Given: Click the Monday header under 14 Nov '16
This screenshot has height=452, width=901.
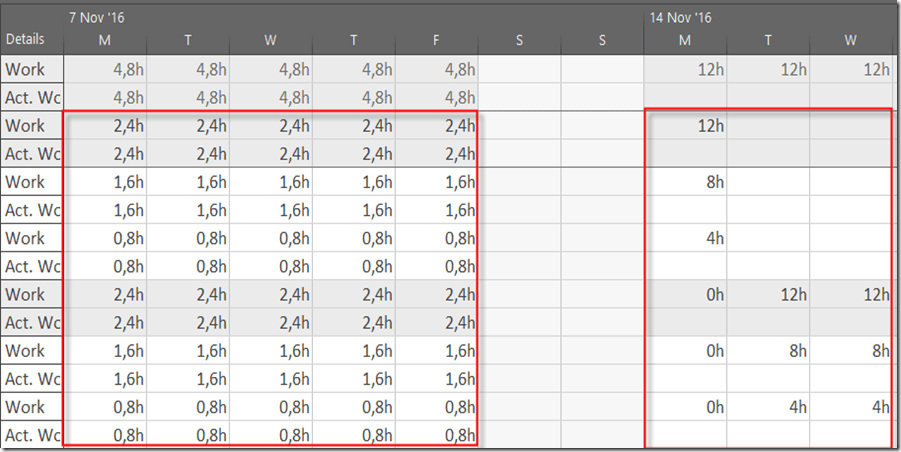Looking at the screenshot, I should point(685,40).
